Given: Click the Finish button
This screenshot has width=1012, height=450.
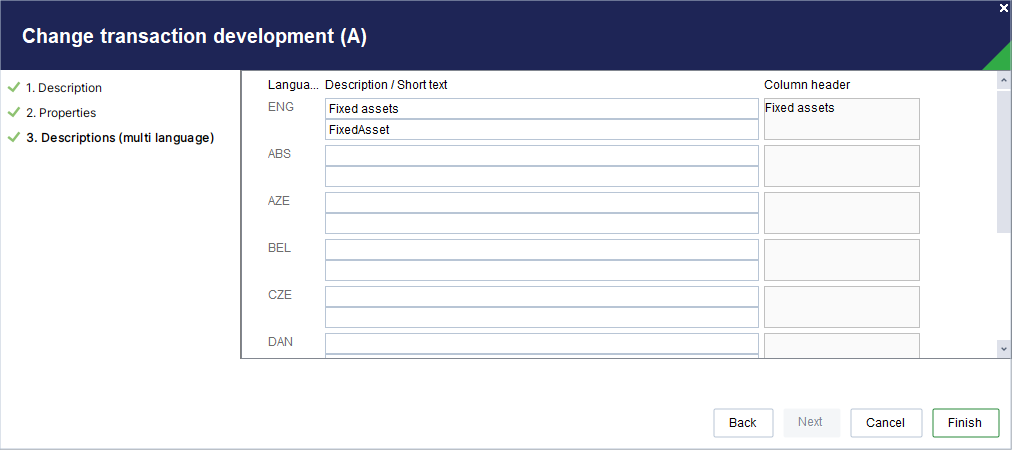Looking at the screenshot, I should [x=966, y=423].
